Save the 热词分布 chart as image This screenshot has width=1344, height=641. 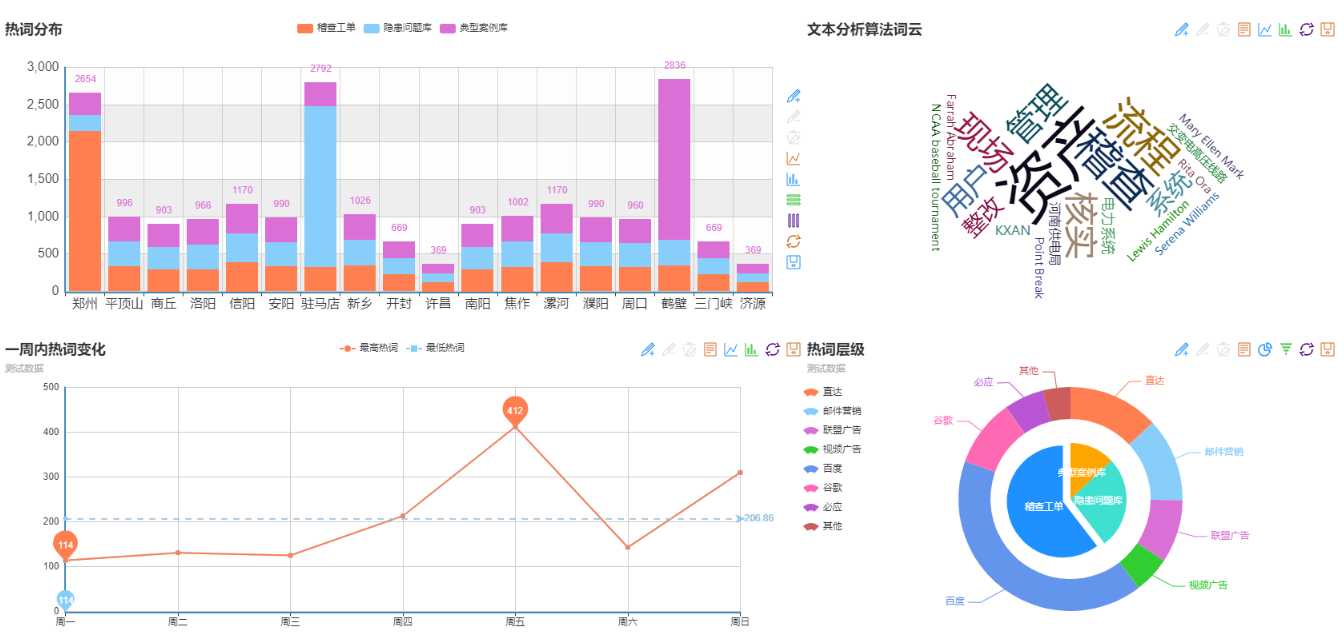(793, 262)
